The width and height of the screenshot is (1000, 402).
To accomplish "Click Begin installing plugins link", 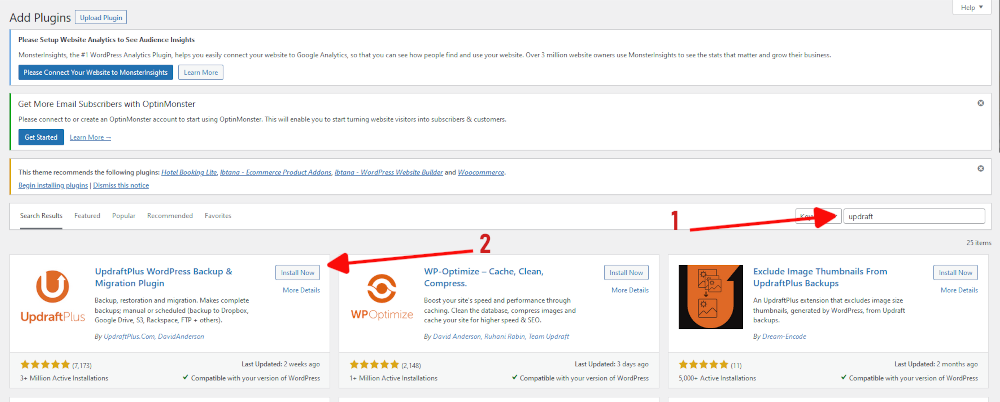I will [x=53, y=185].
